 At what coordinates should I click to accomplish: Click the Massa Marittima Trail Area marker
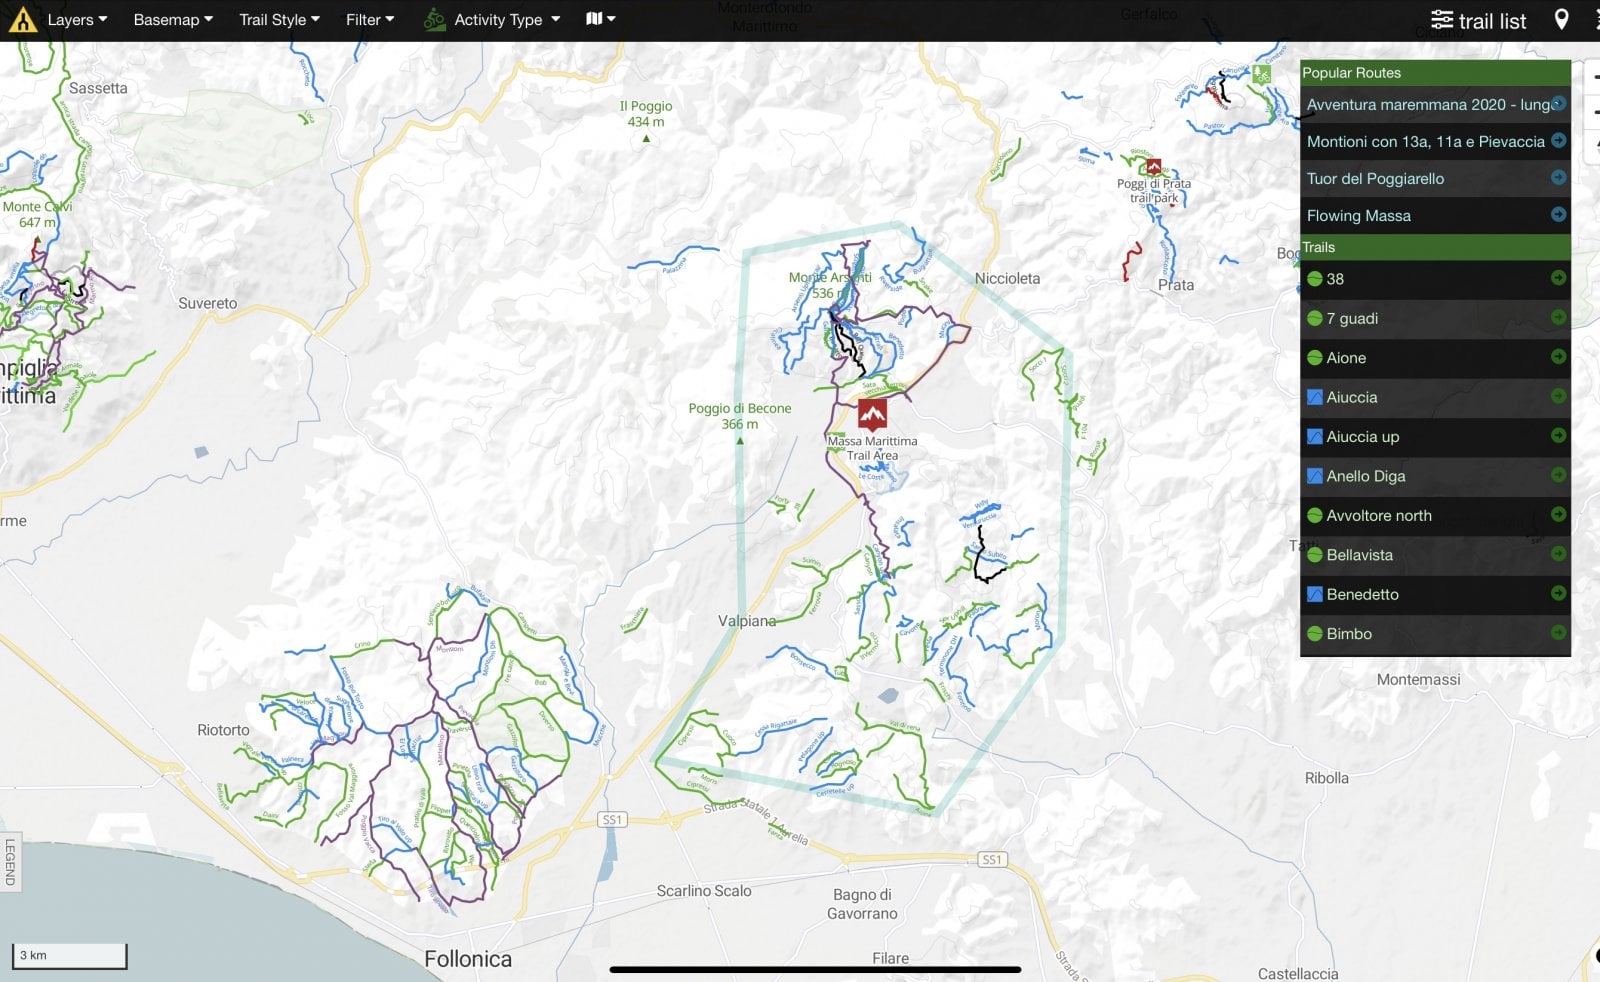872,414
